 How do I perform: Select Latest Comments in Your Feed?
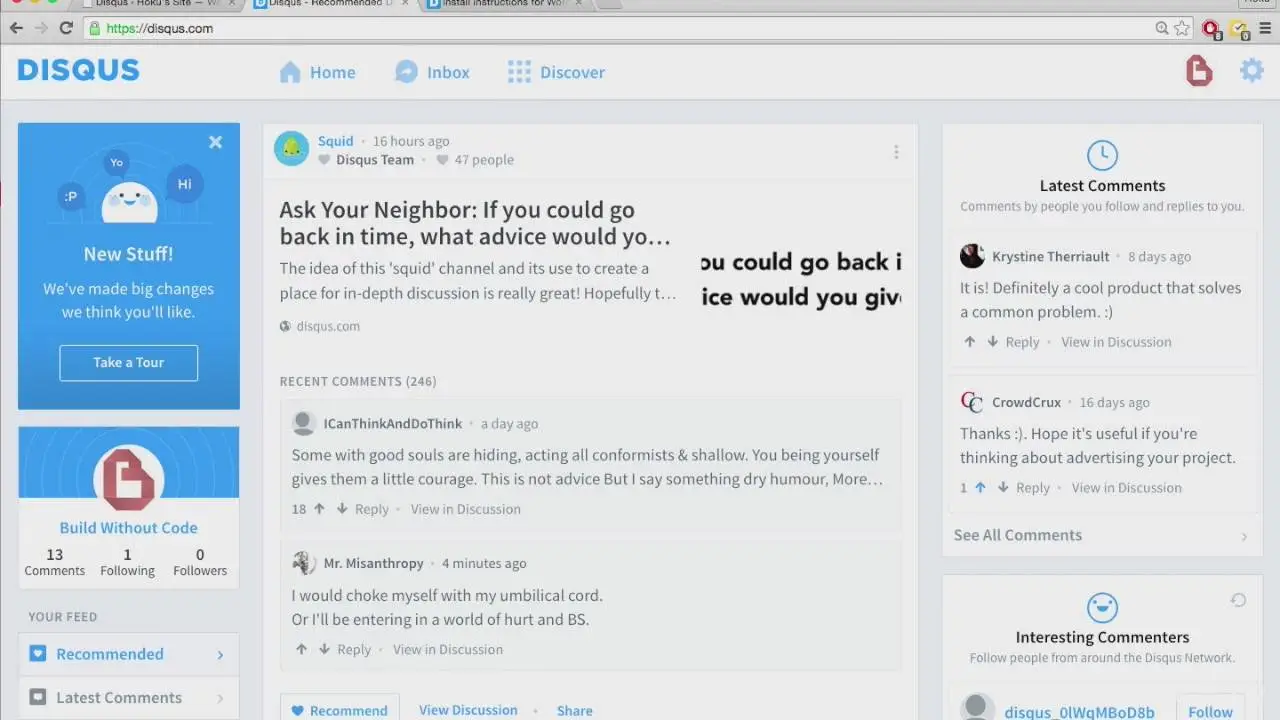pyautogui.click(x=128, y=698)
